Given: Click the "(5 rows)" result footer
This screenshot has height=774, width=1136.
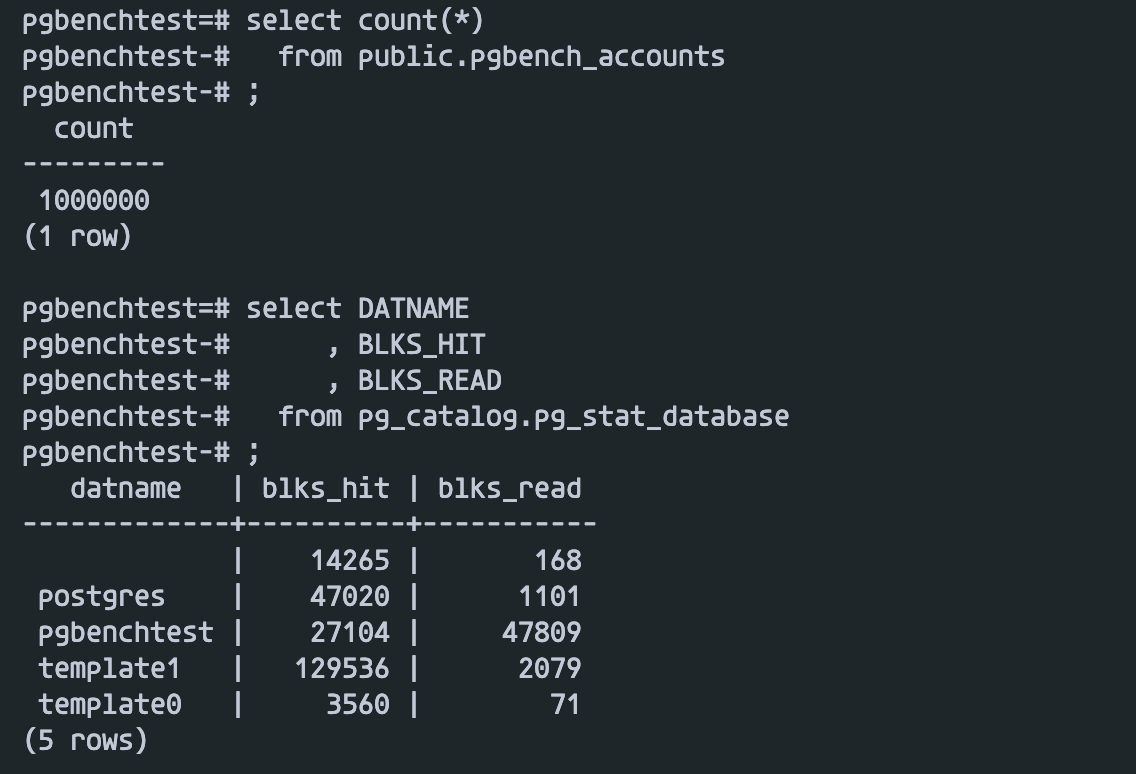Looking at the screenshot, I should (85, 741).
